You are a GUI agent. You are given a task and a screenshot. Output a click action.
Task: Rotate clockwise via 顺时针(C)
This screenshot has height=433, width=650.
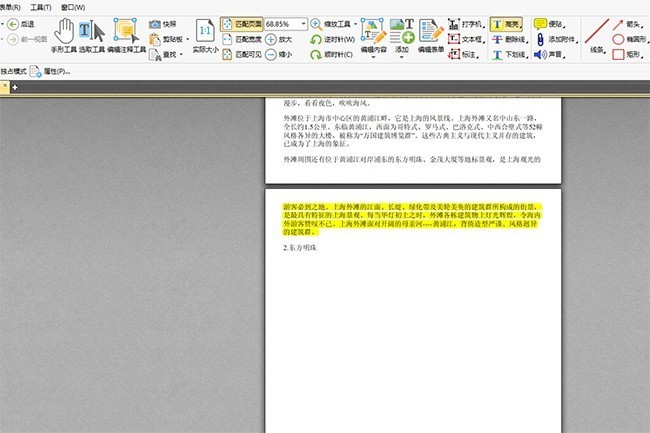coord(332,54)
